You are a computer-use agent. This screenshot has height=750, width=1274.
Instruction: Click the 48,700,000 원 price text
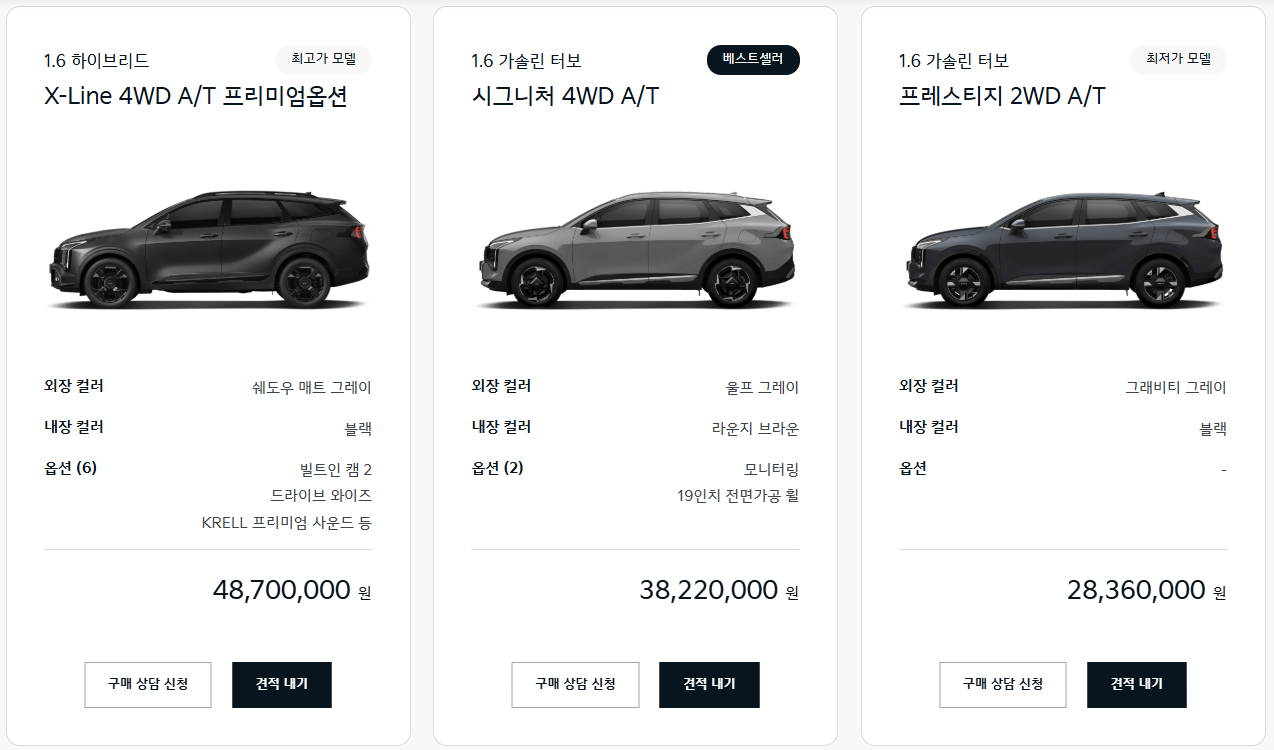tap(288, 589)
